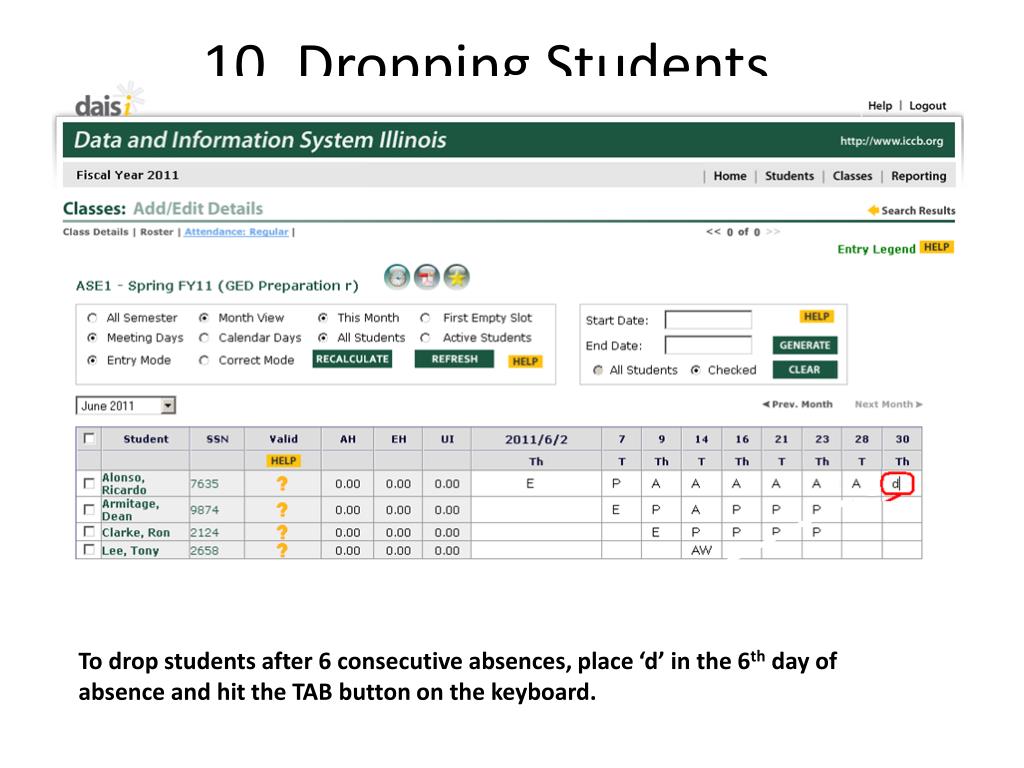Viewport: 1024px width, 768px height.
Task: Check the box for Alonso, Ricardo
Action: [x=89, y=484]
